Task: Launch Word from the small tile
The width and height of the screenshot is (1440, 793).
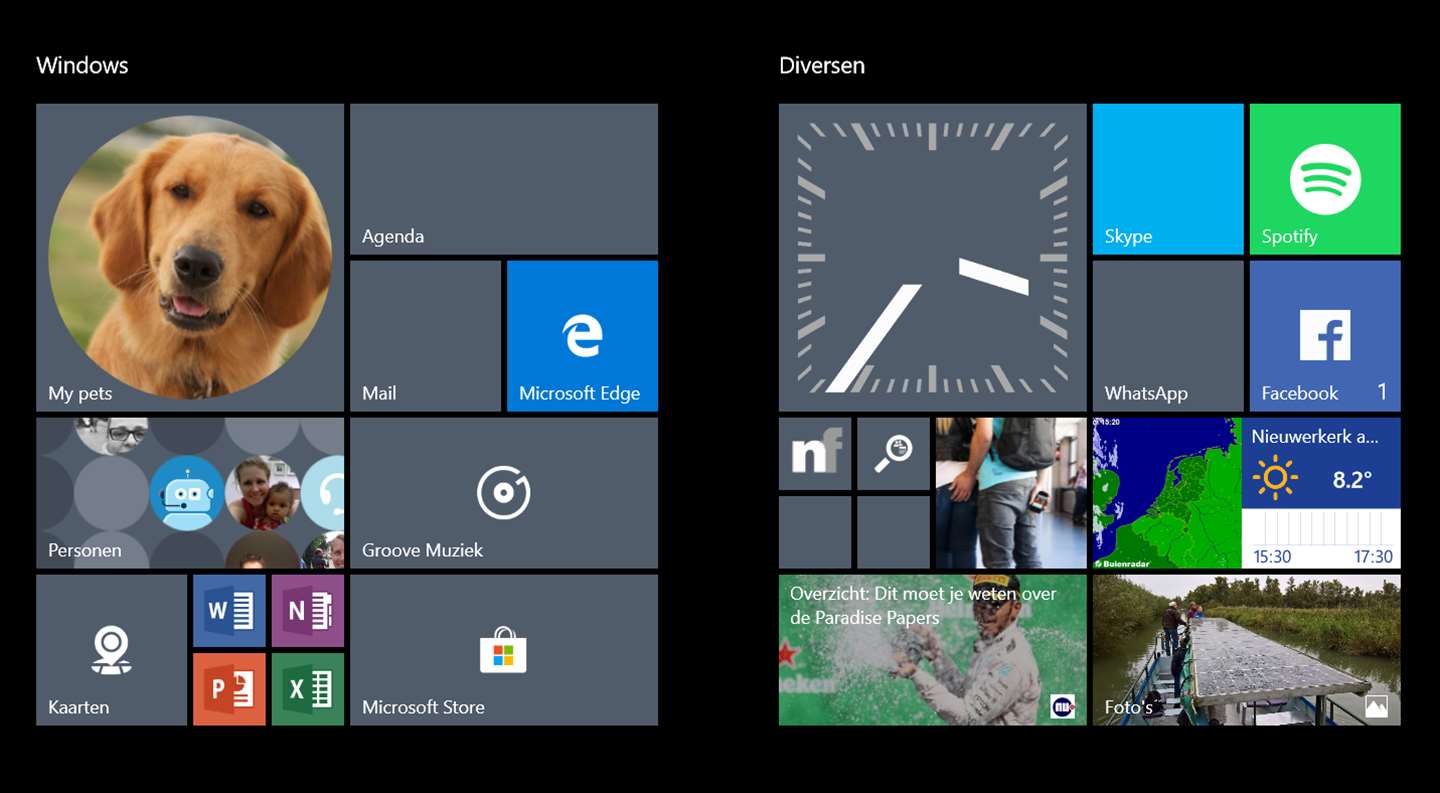Action: [x=229, y=611]
